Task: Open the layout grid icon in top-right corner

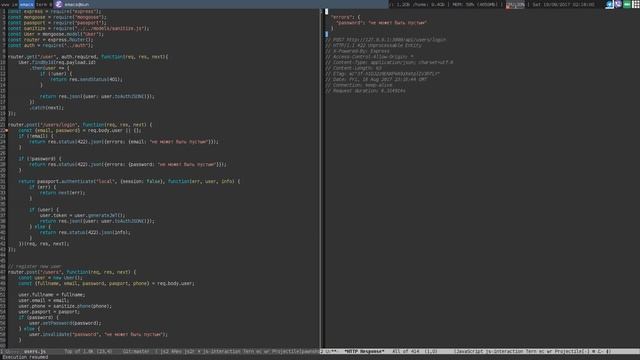Action: click(636, 4)
